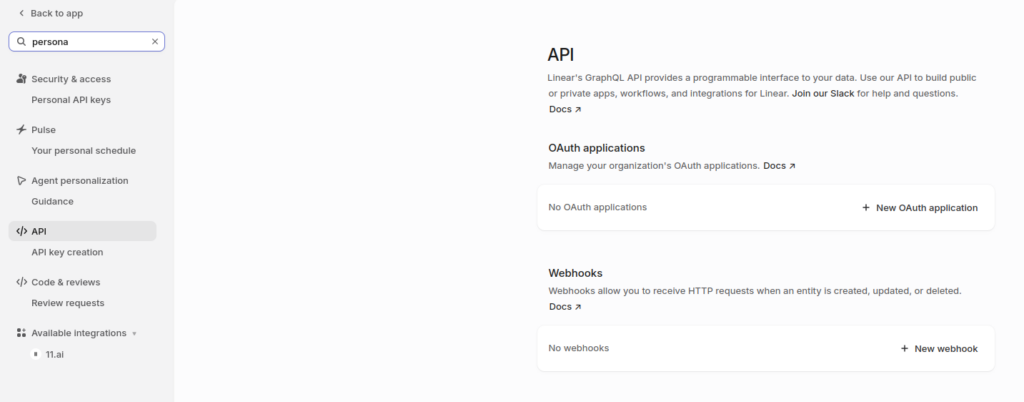Open the Docs link under Webhooks
Image resolution: width=1024 pixels, height=402 pixels.
pos(565,307)
